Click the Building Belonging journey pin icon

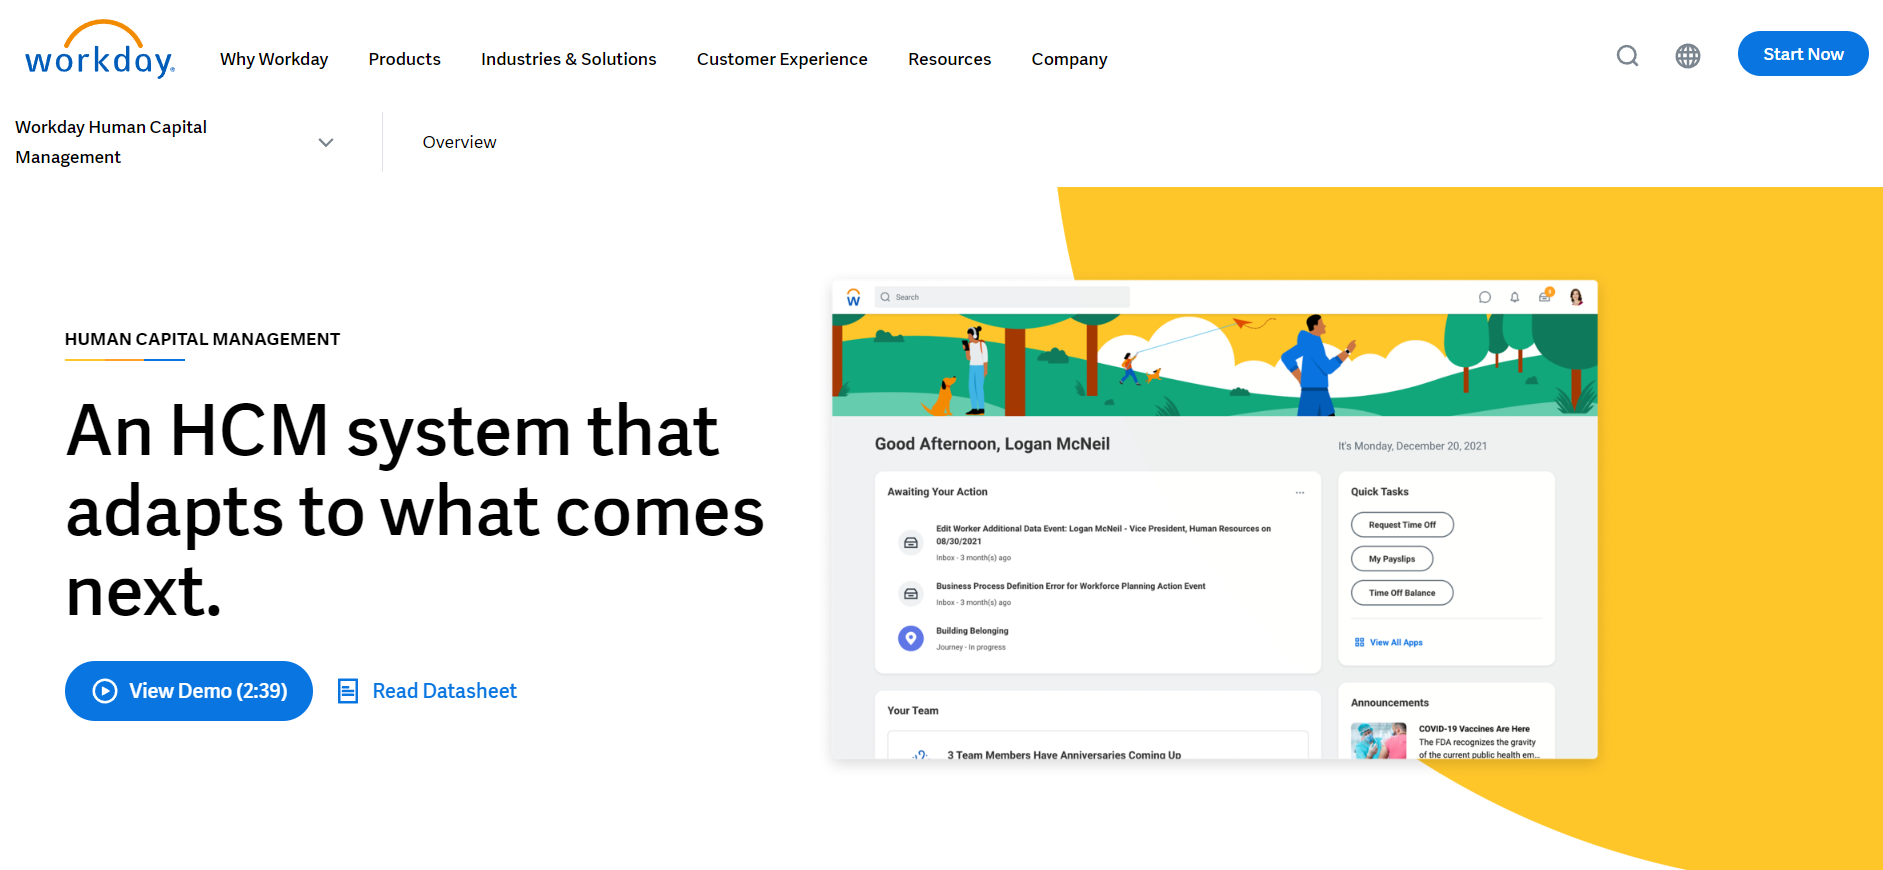[x=910, y=638]
